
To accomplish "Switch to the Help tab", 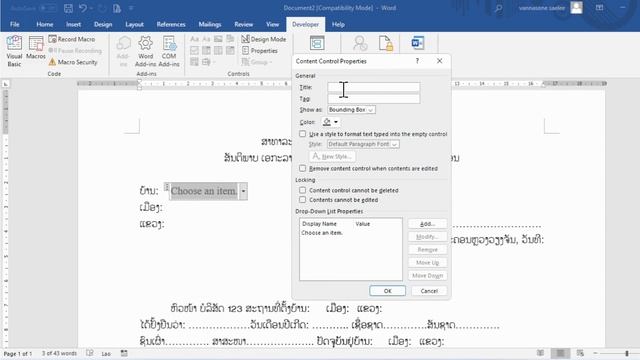I will 338,24.
